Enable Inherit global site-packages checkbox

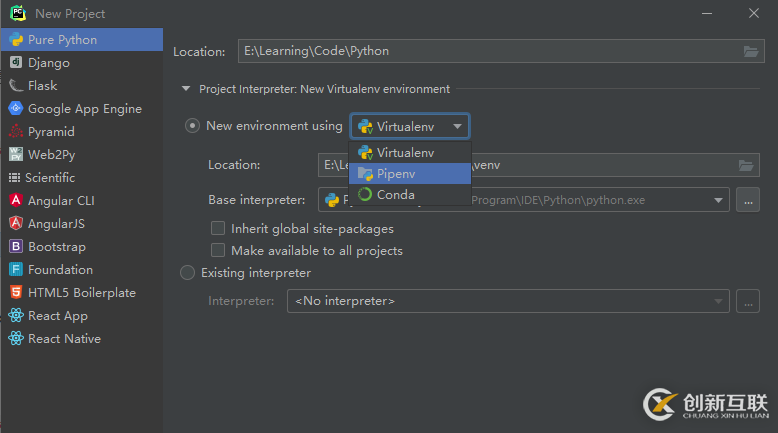[218, 229]
